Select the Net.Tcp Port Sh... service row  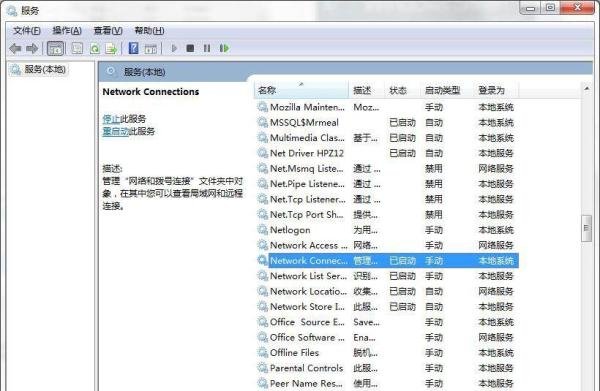point(386,215)
